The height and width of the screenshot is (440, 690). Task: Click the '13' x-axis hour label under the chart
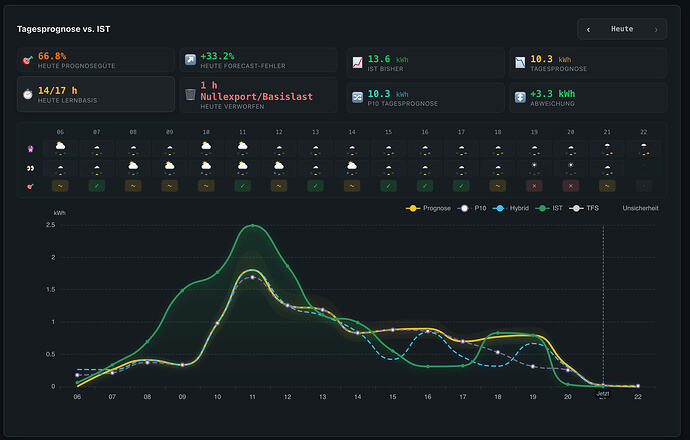pos(323,397)
